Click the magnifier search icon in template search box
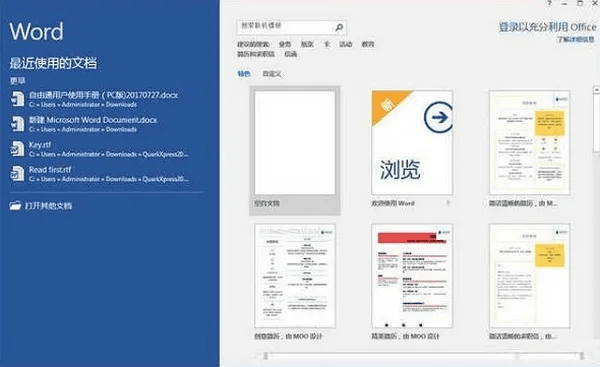Image resolution: width=600 pixels, height=367 pixels. [339, 27]
